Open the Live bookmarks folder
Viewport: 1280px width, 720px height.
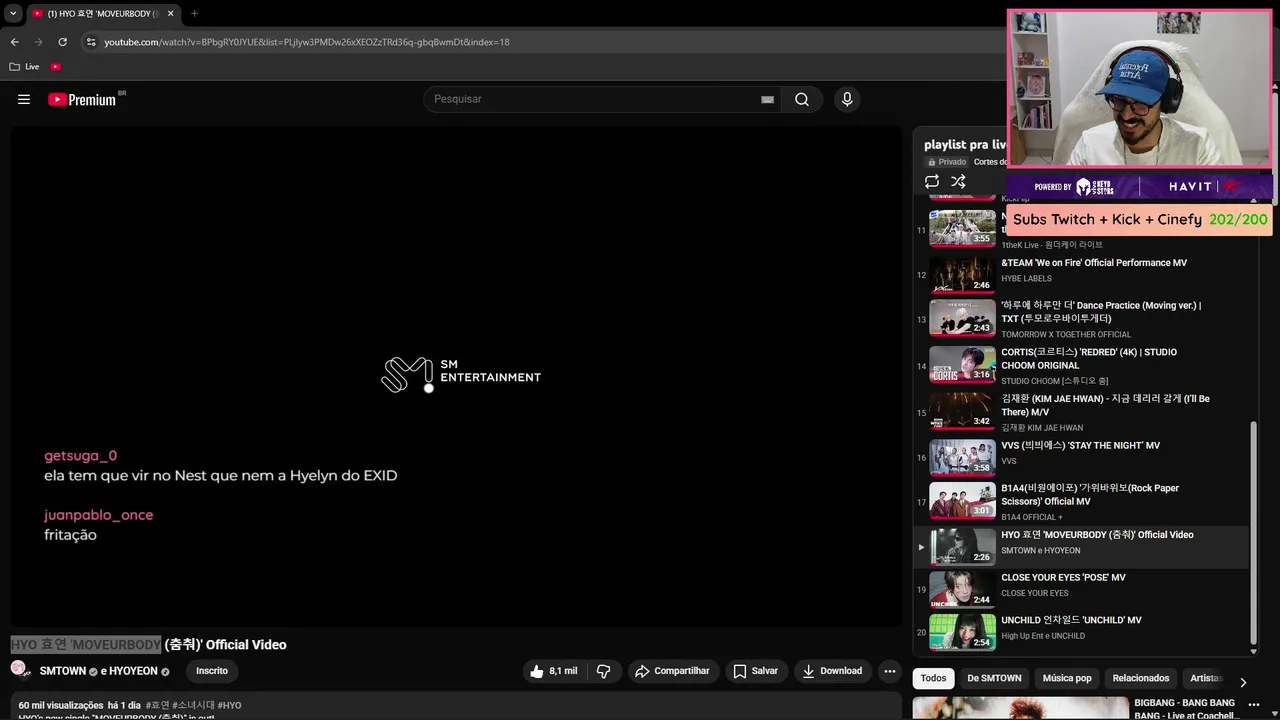(25, 67)
